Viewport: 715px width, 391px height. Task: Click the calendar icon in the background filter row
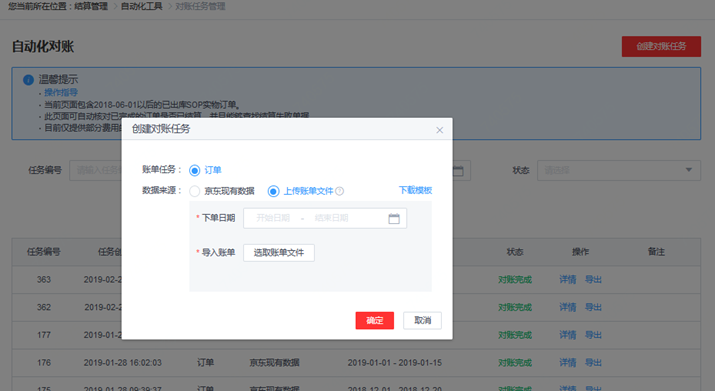click(x=458, y=171)
